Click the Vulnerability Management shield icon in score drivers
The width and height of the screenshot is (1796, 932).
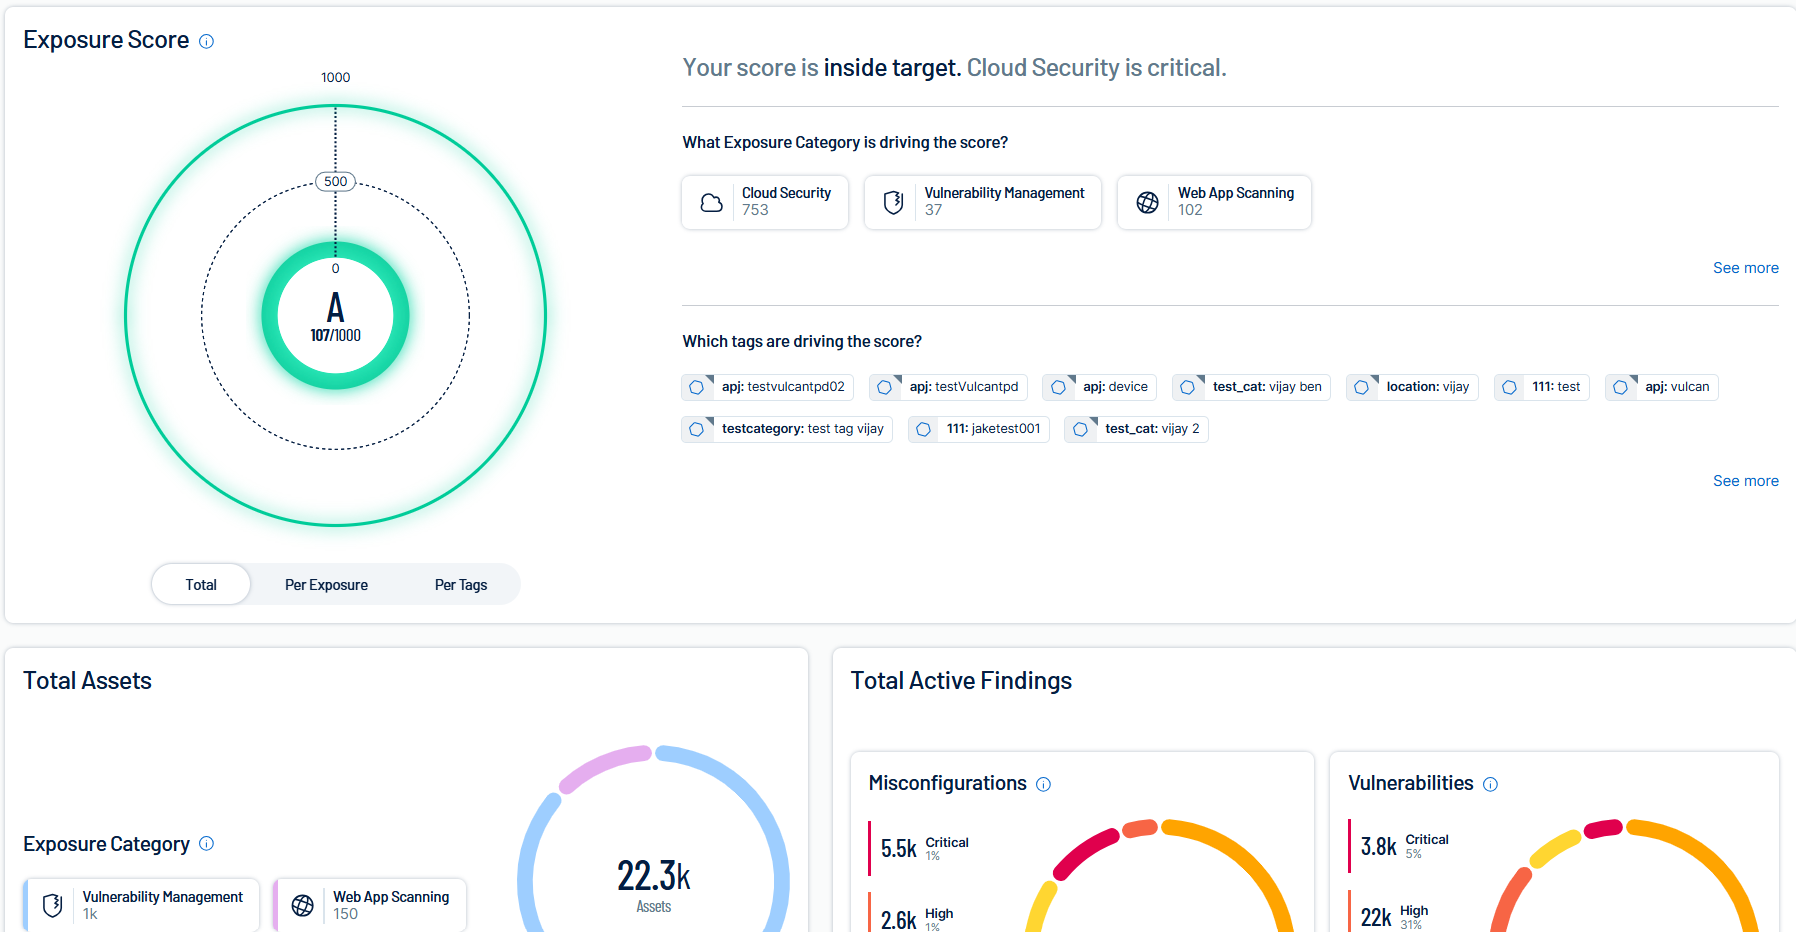tap(893, 203)
